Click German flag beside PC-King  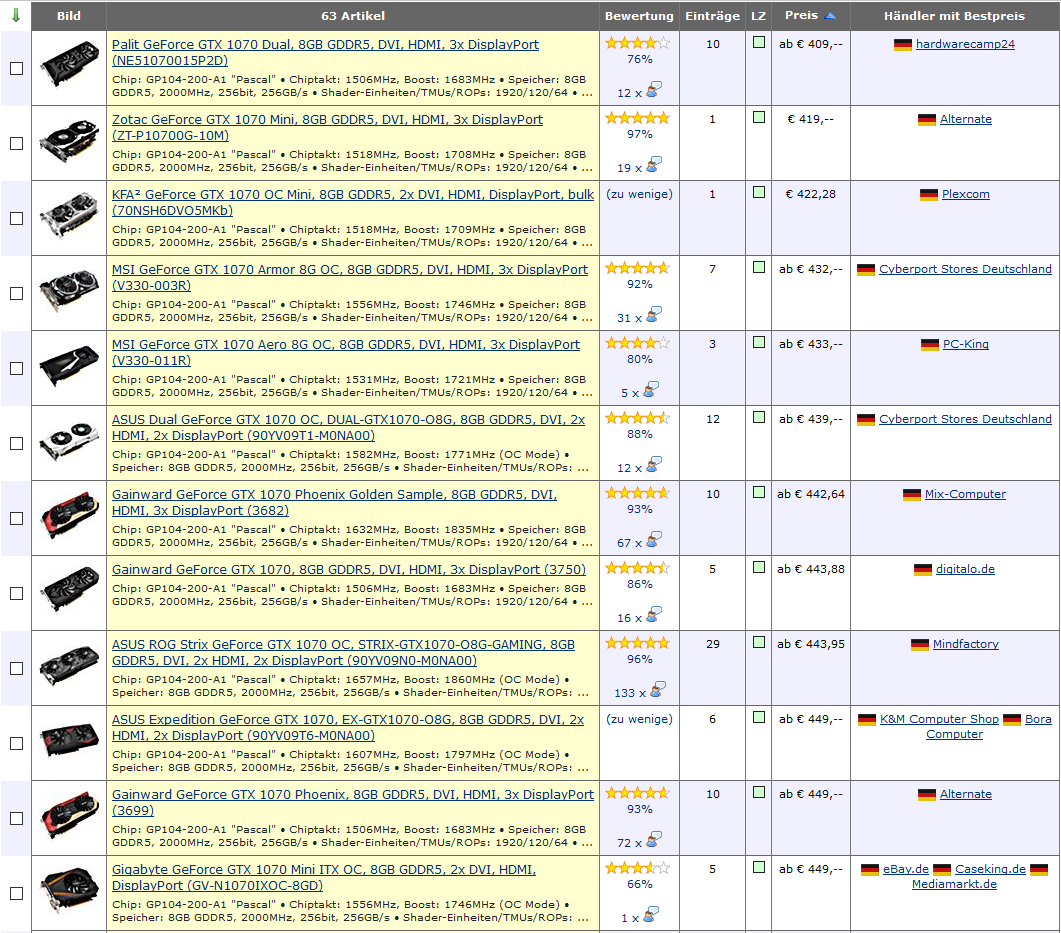[x=930, y=345]
